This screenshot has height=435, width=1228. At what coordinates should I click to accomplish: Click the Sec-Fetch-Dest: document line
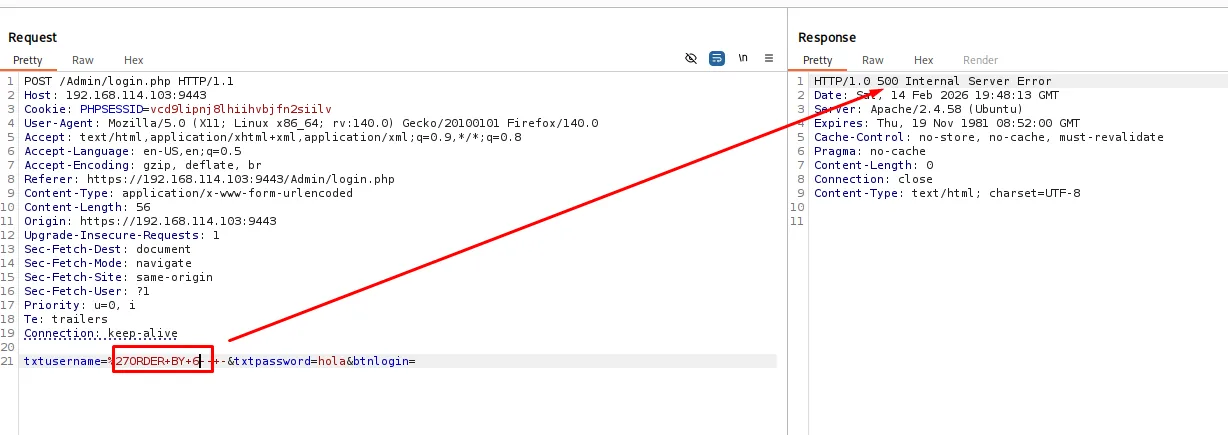click(x=108, y=249)
